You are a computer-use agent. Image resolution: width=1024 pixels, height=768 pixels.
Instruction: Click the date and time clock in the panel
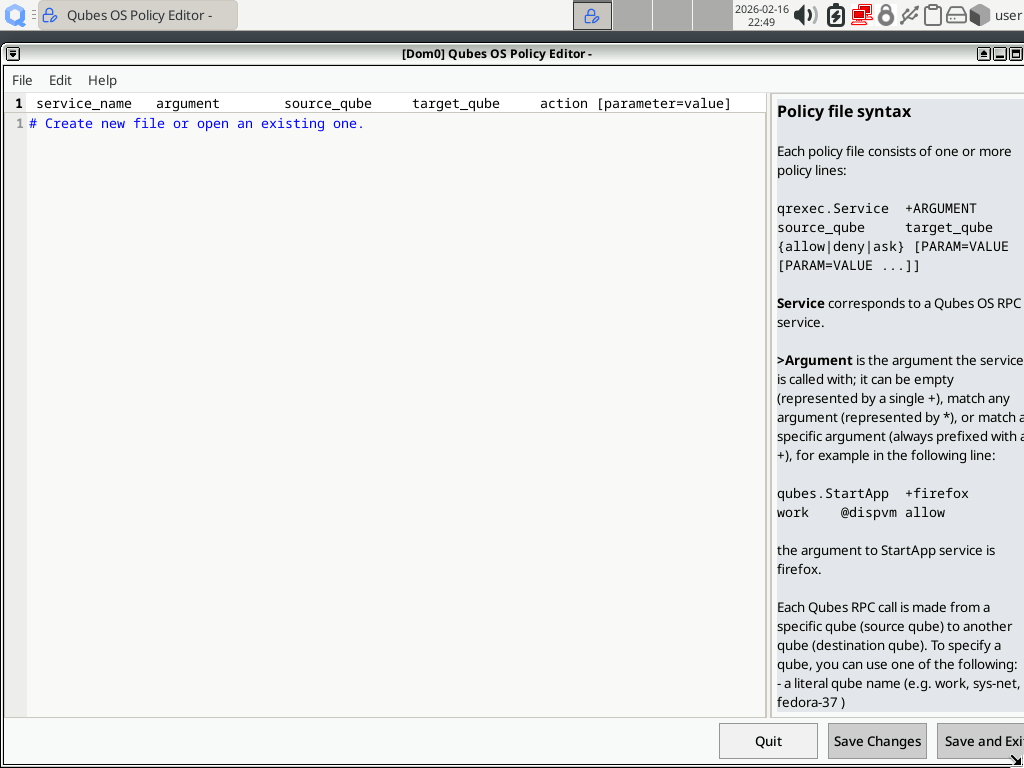coord(761,15)
